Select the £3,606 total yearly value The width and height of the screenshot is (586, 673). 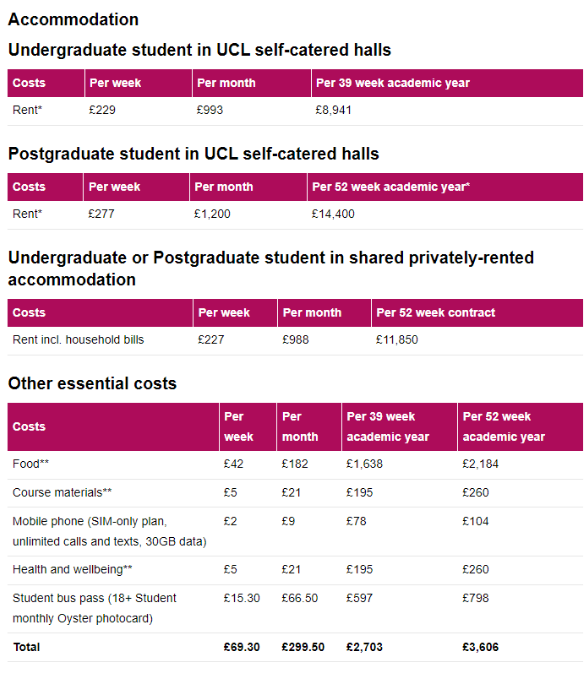480,647
